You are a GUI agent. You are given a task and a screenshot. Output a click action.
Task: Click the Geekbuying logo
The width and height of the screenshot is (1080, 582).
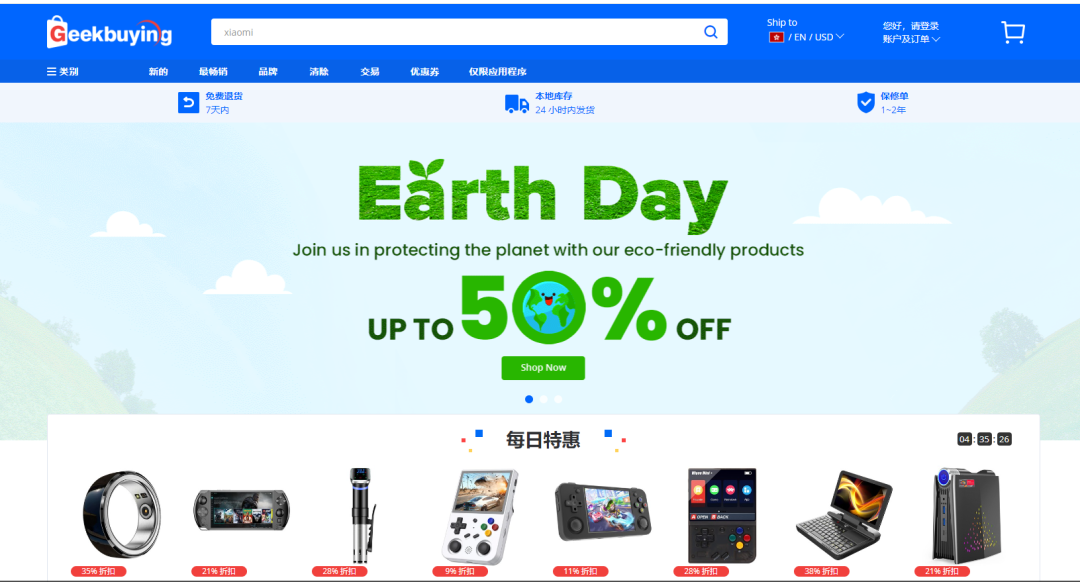point(110,32)
